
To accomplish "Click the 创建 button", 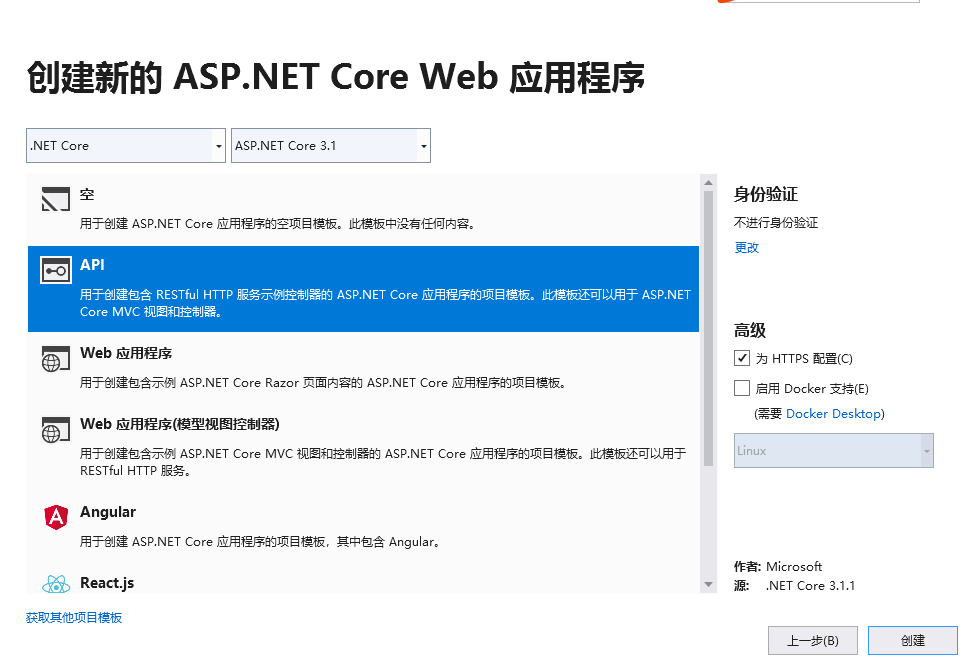I will click(x=913, y=640).
